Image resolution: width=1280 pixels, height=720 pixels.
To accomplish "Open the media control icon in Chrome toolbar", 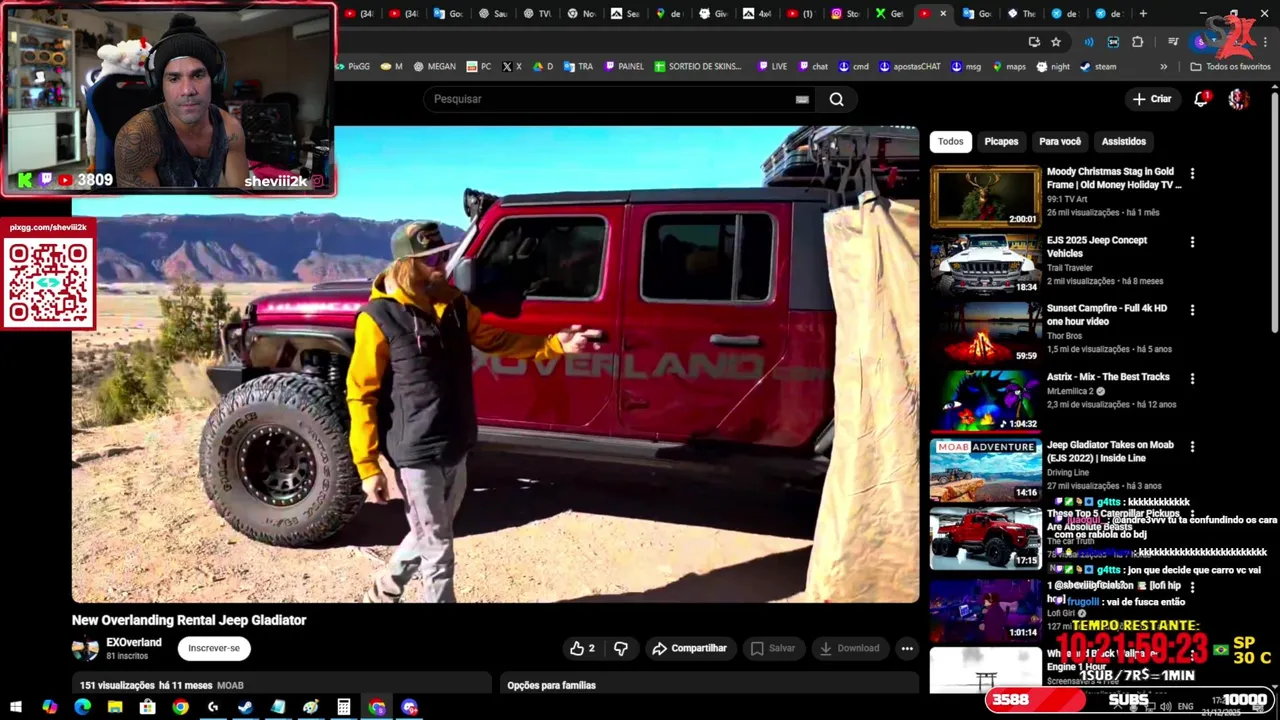I will [x=1173, y=41].
